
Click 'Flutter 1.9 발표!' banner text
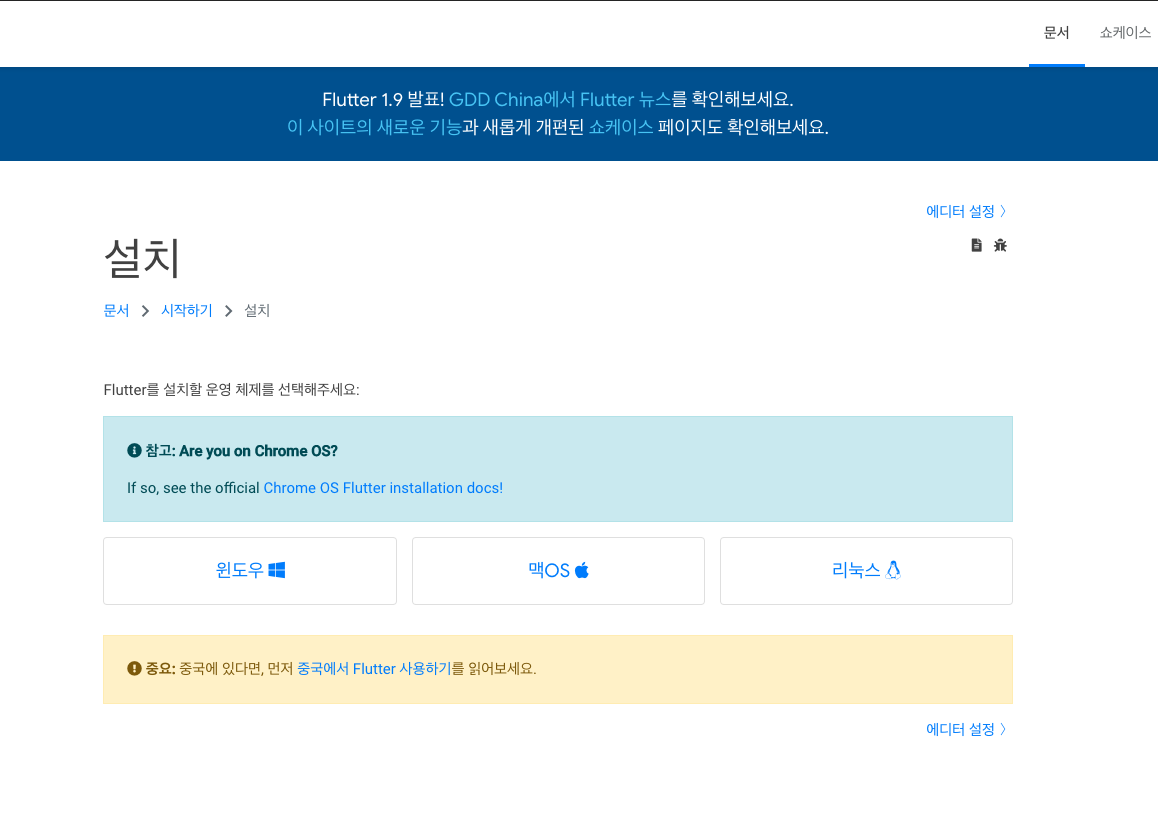click(x=383, y=100)
